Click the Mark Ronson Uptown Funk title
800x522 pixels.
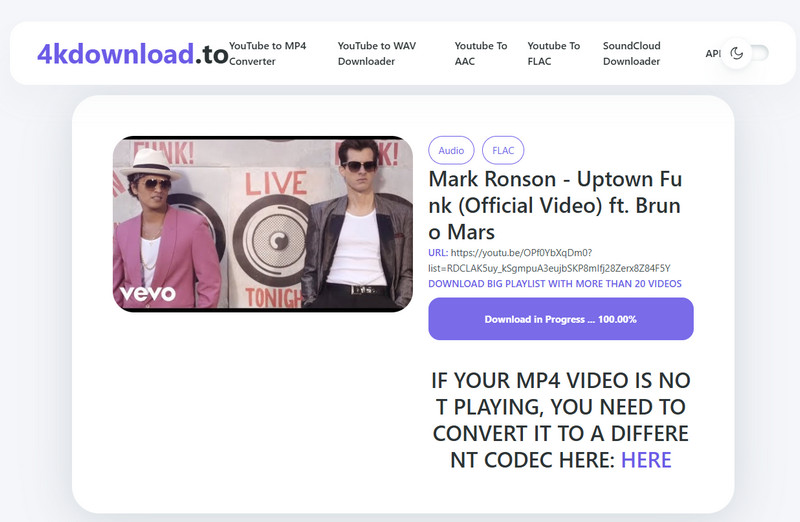tap(555, 205)
